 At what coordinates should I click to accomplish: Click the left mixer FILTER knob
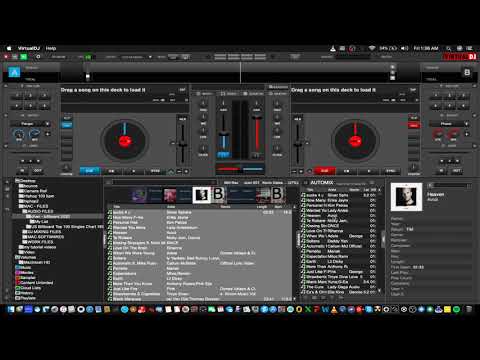coord(203,148)
